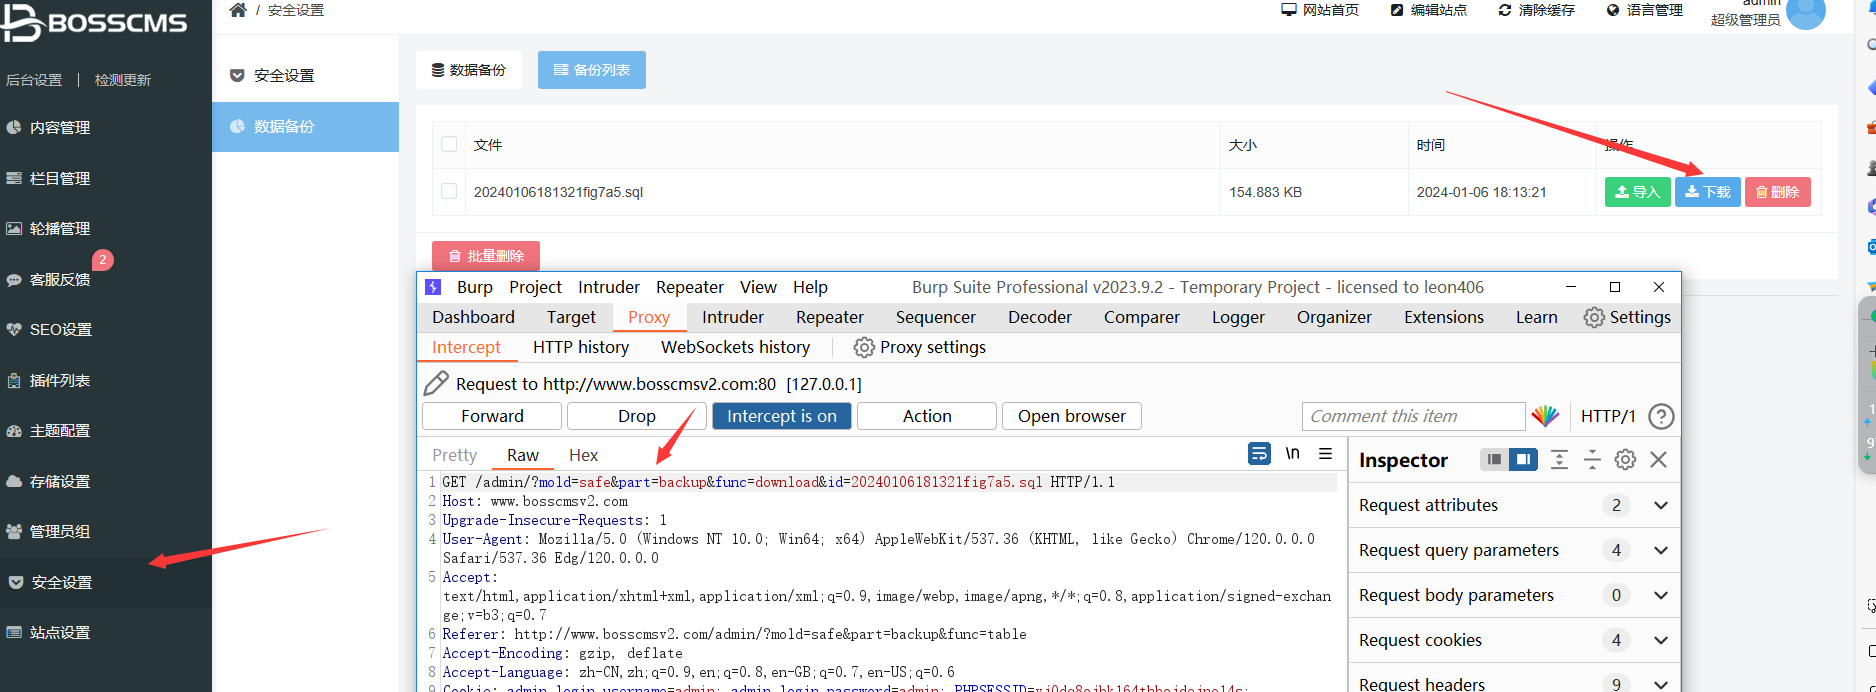
Task: Switch to the HTTP history tab
Action: coord(580,347)
